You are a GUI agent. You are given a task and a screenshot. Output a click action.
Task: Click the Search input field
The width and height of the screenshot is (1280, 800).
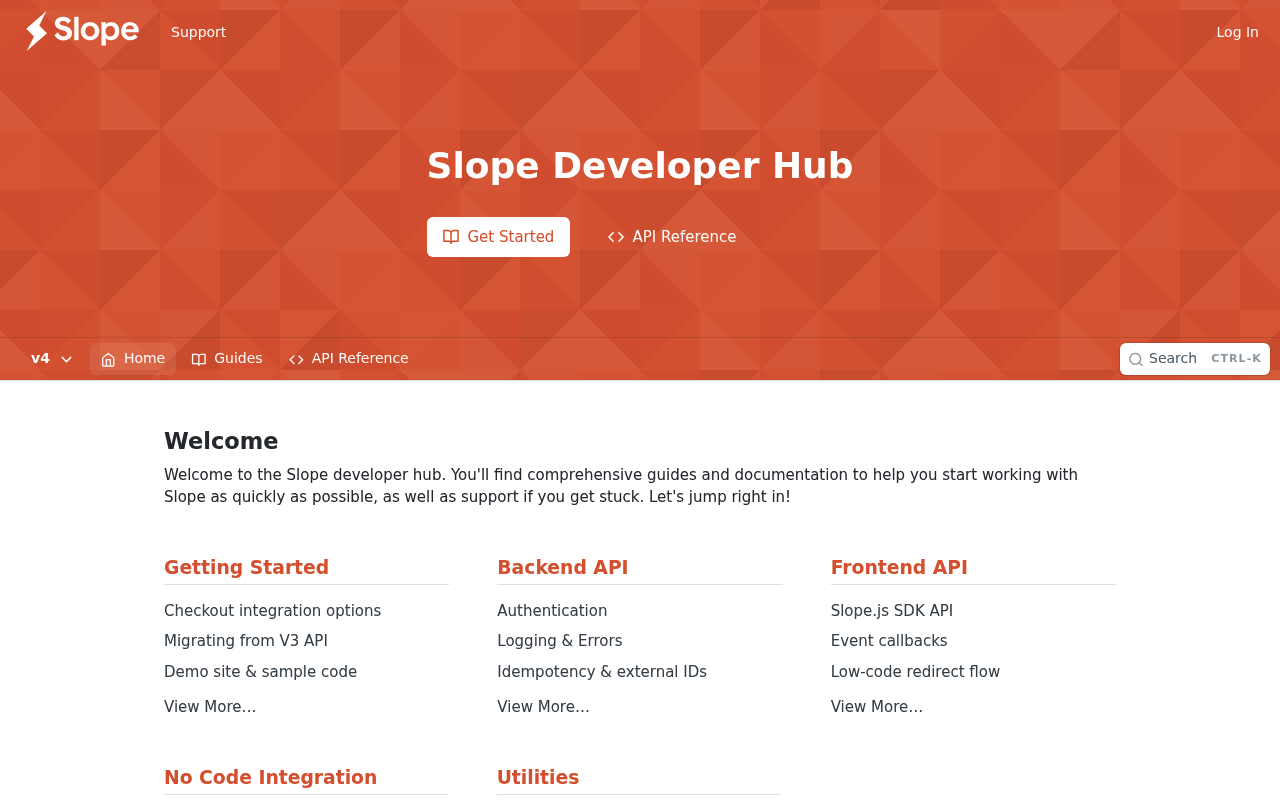(x=1195, y=359)
